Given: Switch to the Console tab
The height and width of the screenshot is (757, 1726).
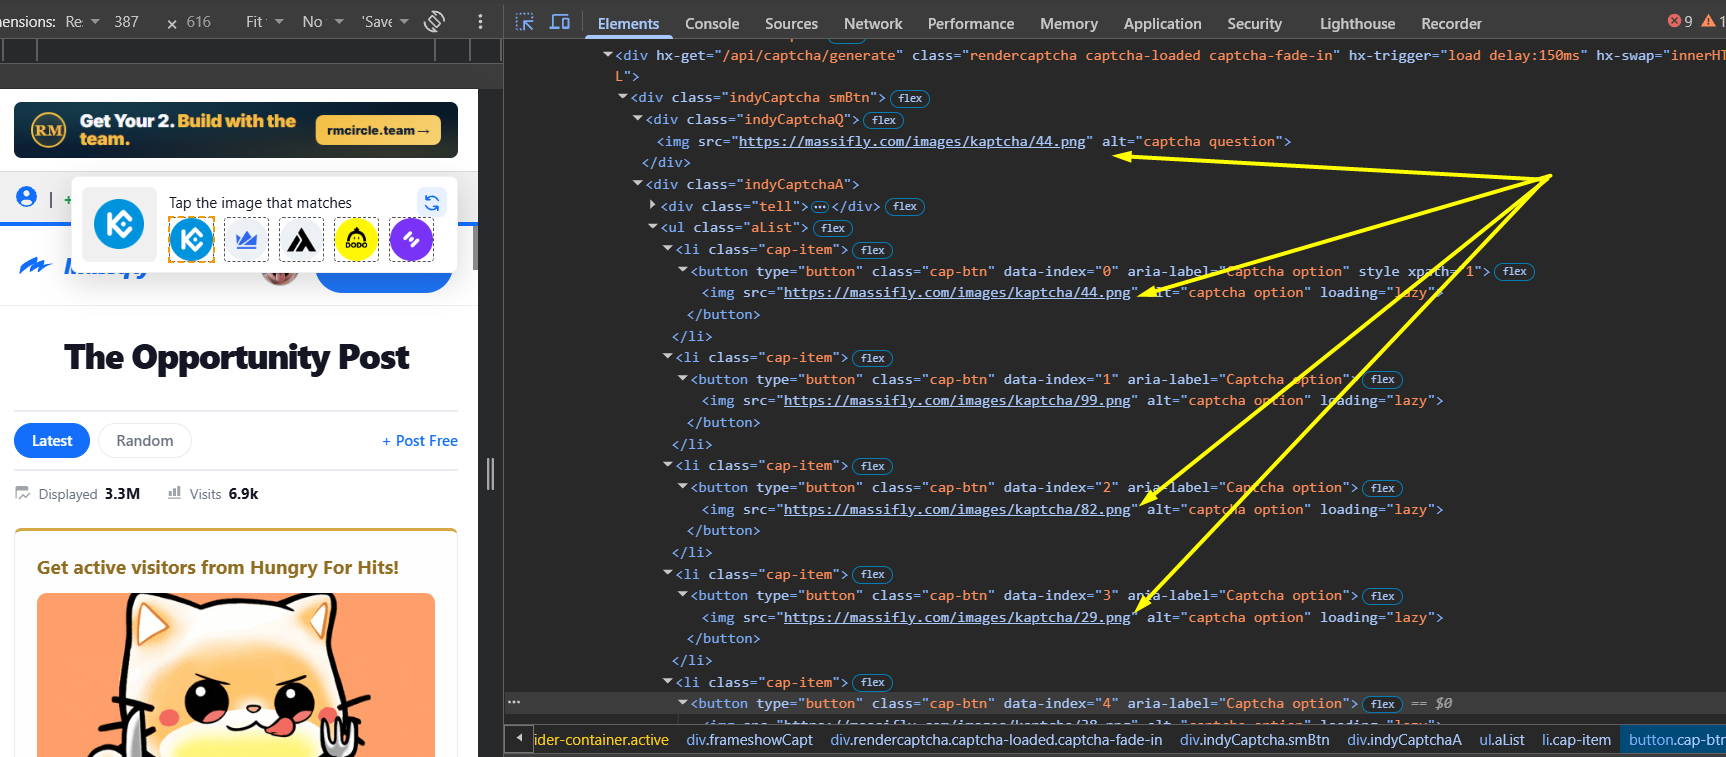Looking at the screenshot, I should [x=712, y=23].
